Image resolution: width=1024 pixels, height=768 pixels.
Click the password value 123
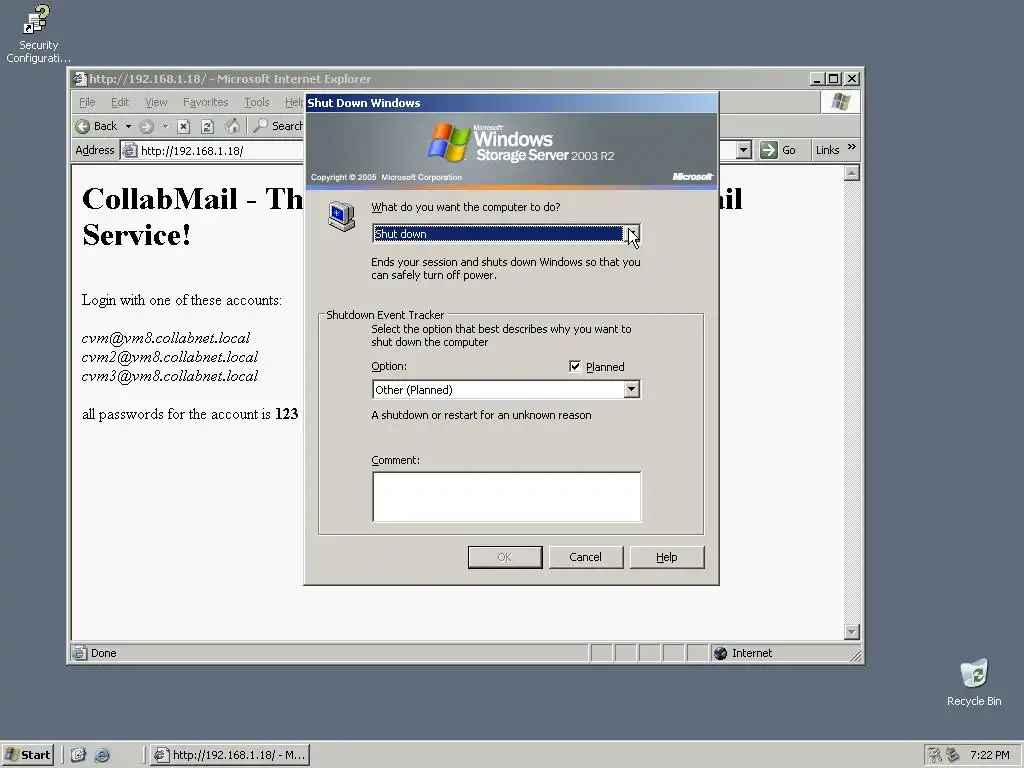tap(287, 414)
